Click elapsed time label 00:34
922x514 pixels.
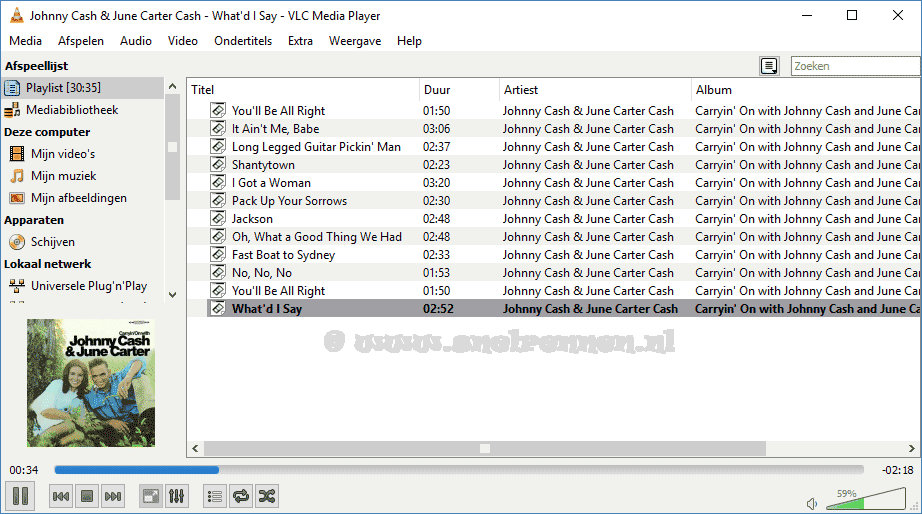[24, 470]
